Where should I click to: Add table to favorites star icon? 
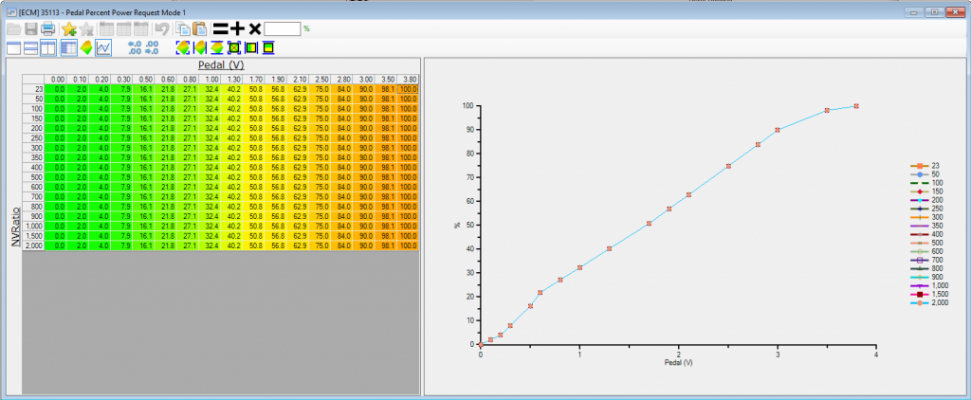click(69, 28)
